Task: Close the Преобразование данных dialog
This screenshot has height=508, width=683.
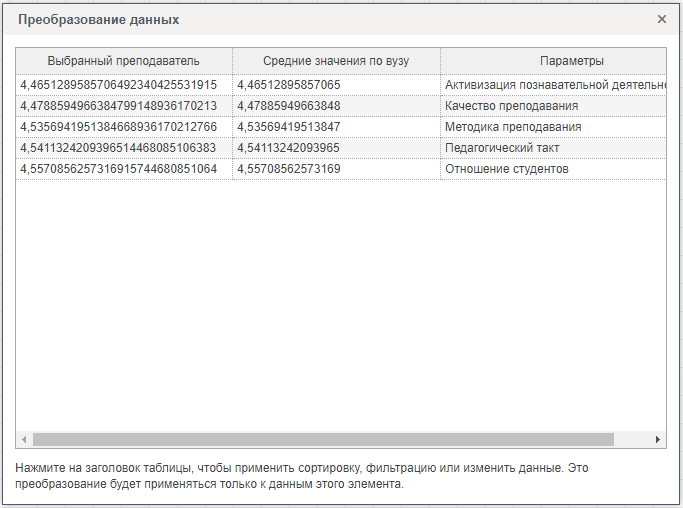Action: 661,19
